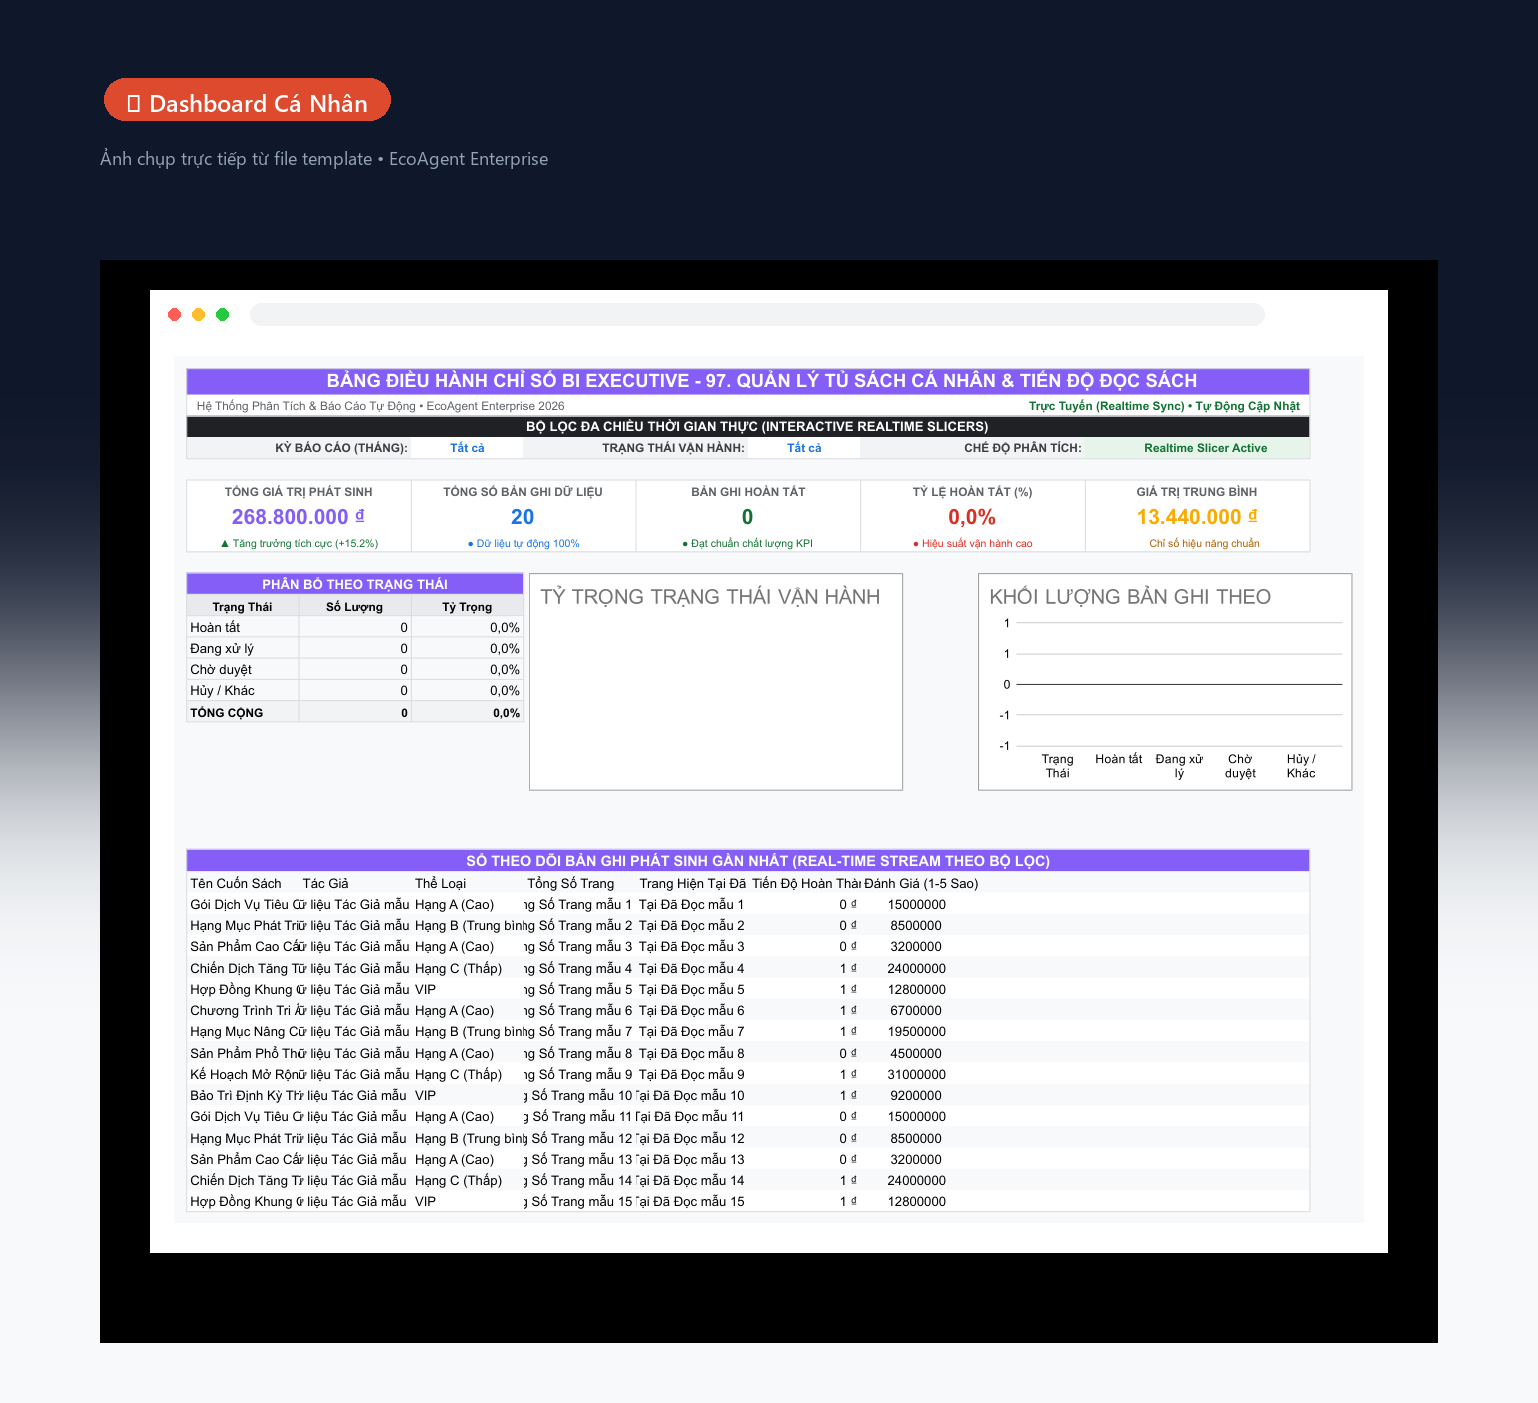The height and width of the screenshot is (1403, 1538).
Task: Select the value 31000000 cell
Action: tap(916, 1075)
